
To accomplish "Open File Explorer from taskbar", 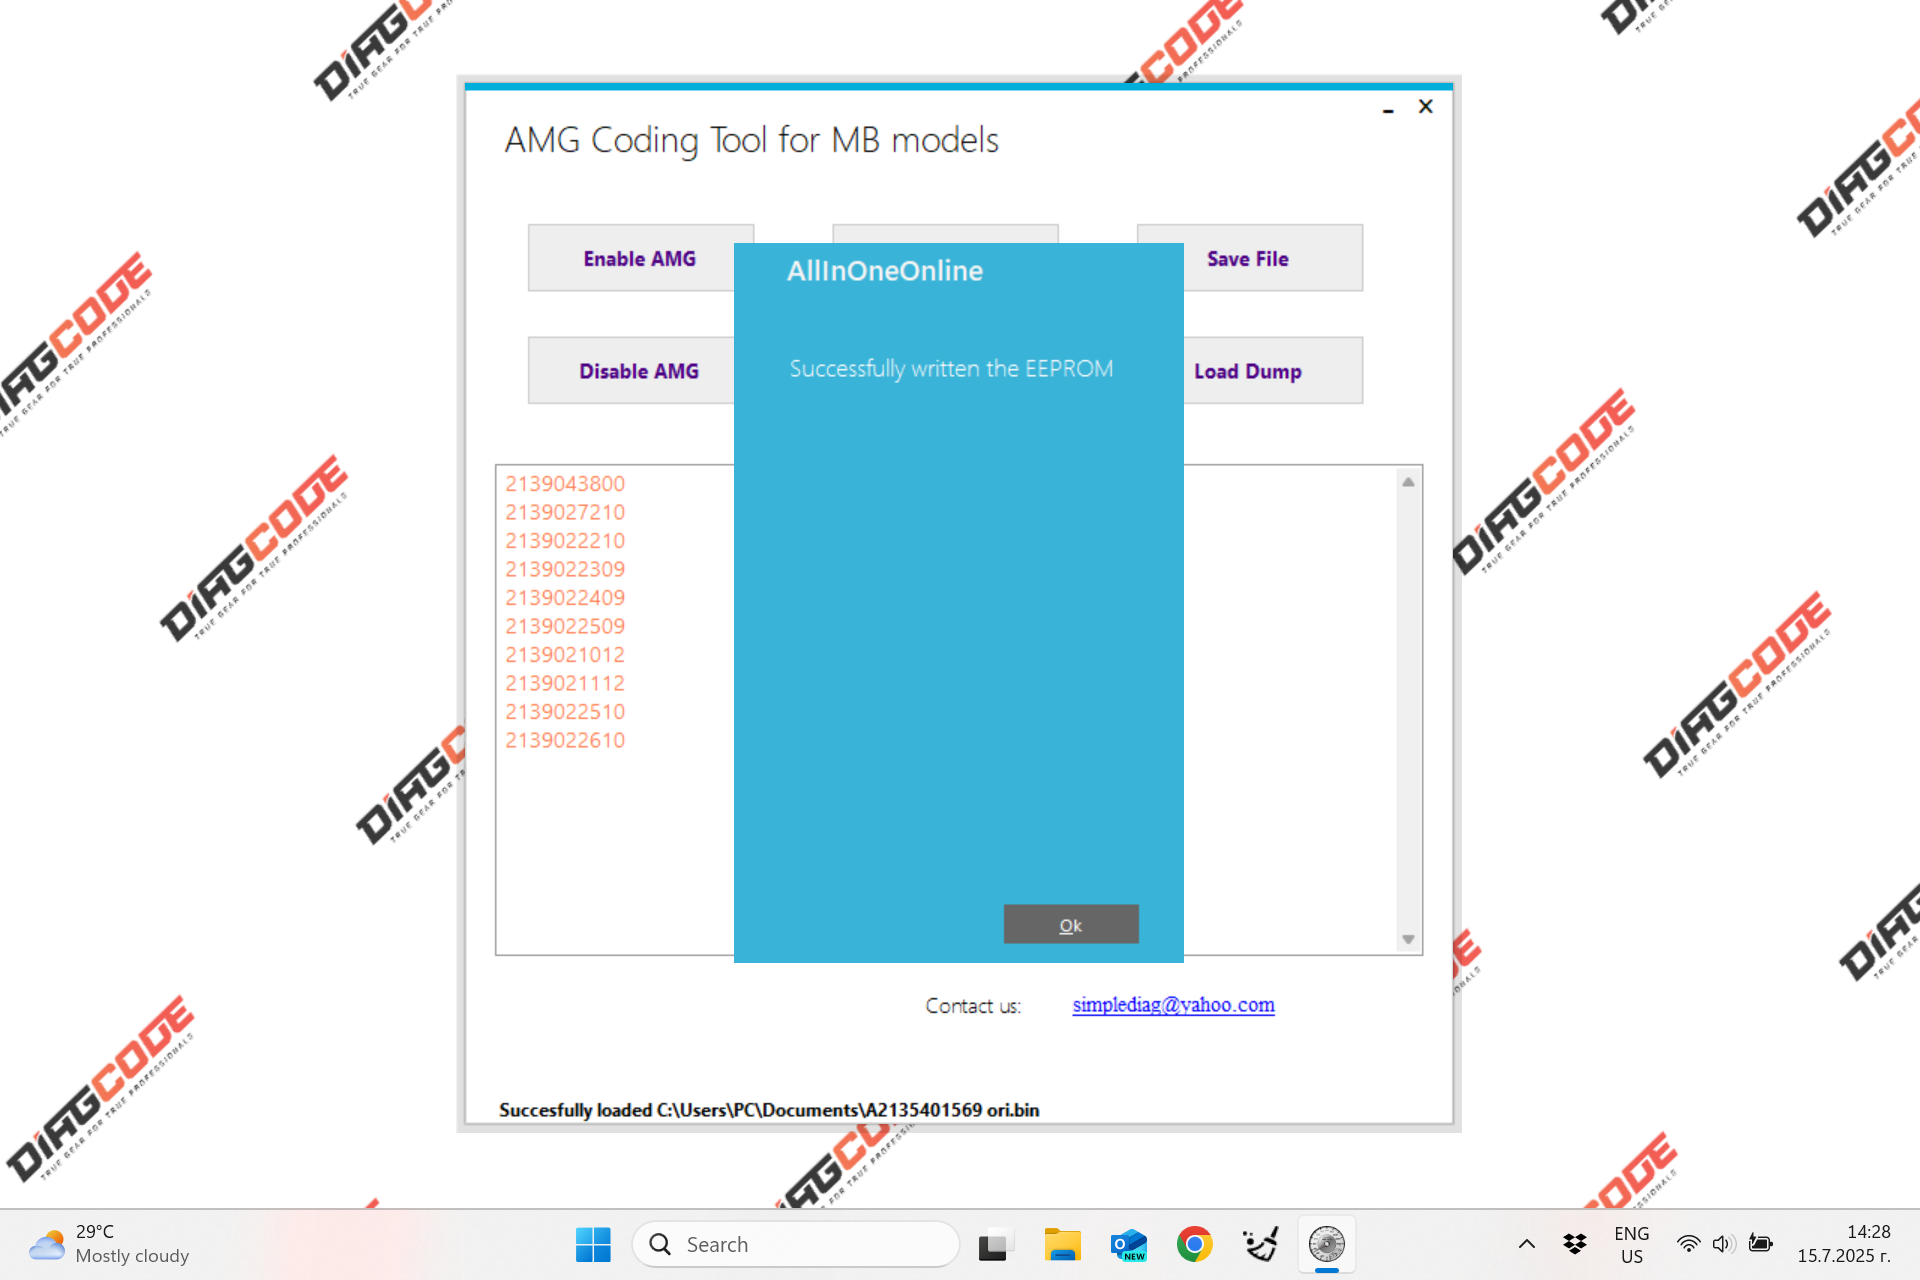I will 1062,1244.
